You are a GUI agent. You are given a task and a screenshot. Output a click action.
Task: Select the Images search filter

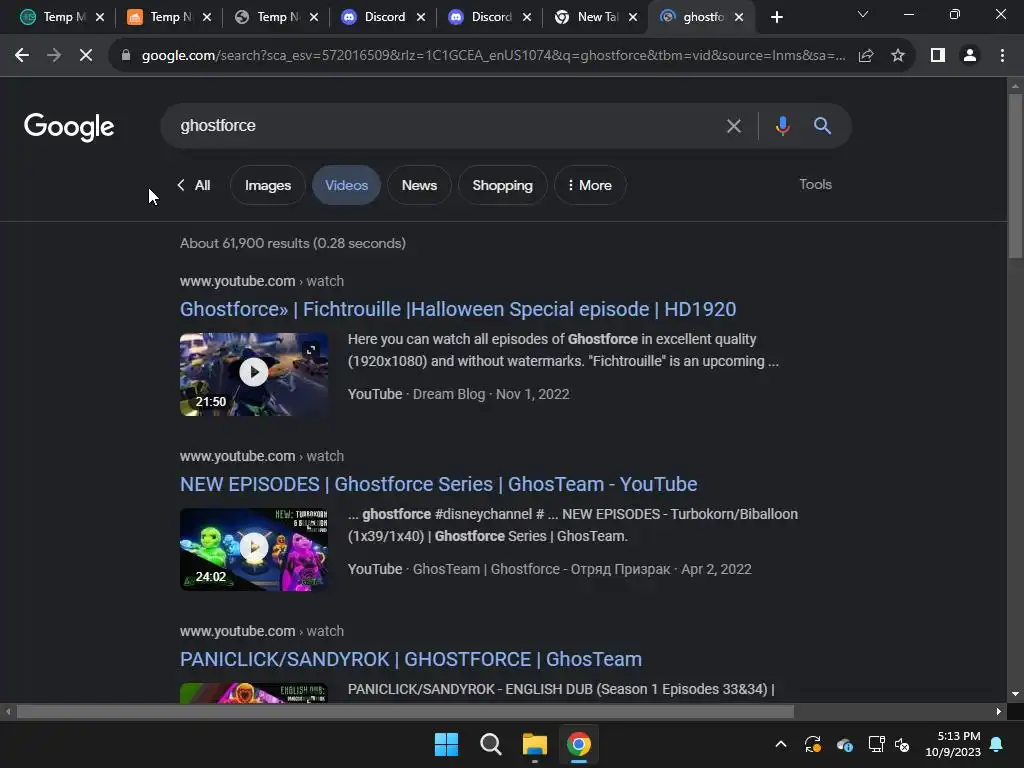(x=268, y=185)
